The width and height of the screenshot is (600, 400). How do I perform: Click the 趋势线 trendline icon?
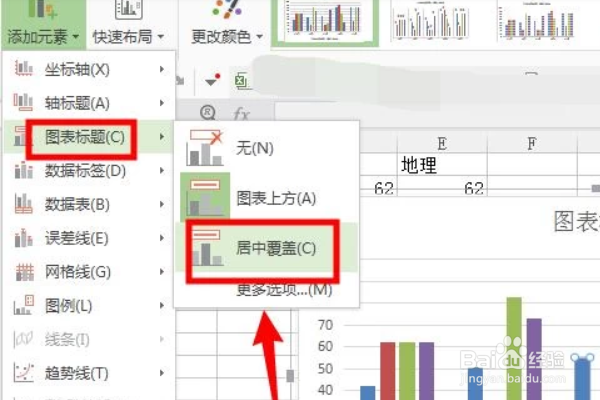point(23,372)
